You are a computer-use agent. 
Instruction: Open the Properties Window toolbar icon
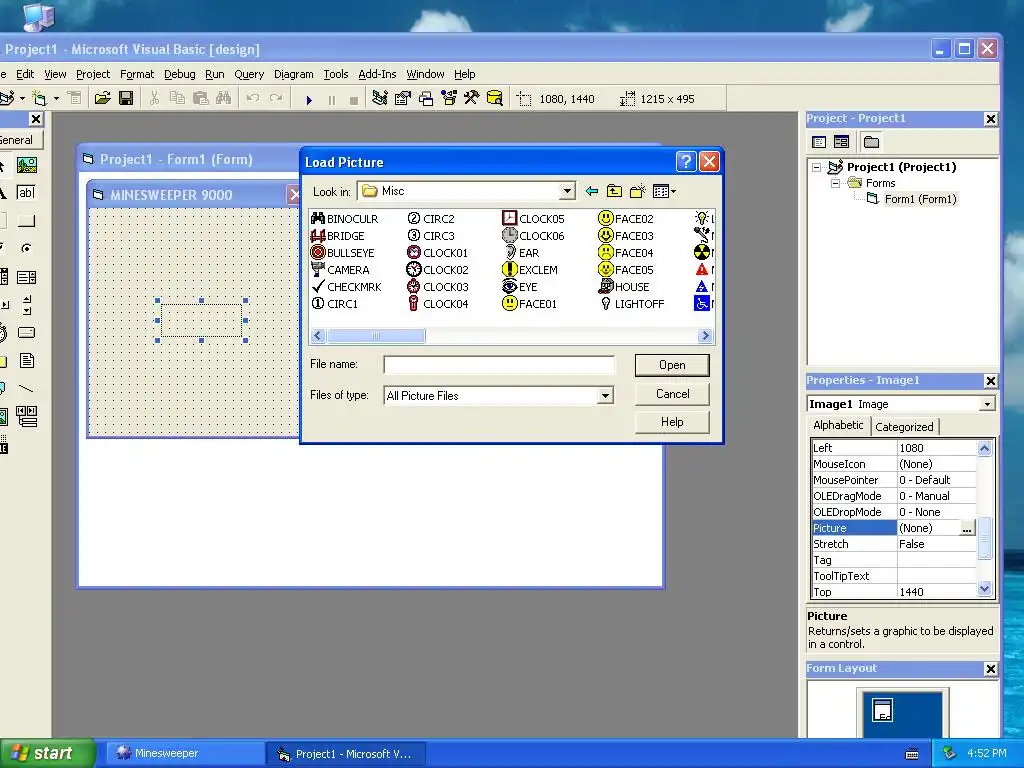403,99
